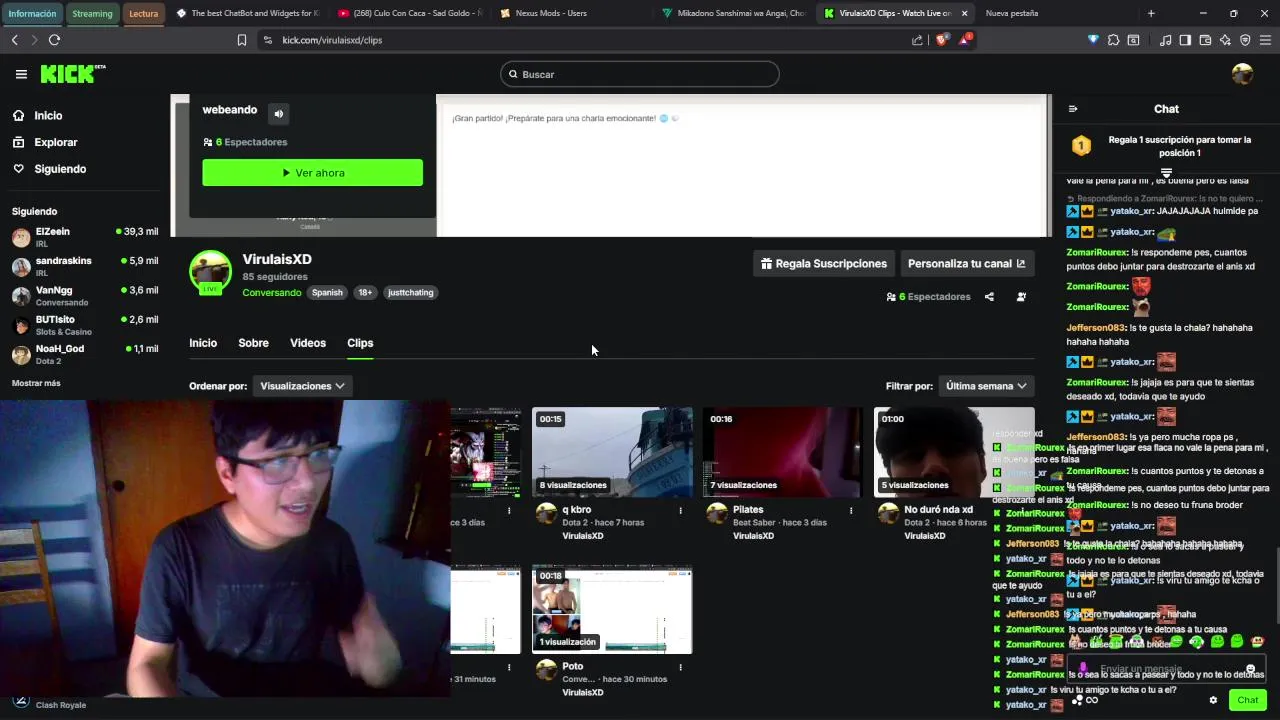This screenshot has width=1280, height=720.
Task: Open the Streaming bookmark group
Action: tap(92, 13)
